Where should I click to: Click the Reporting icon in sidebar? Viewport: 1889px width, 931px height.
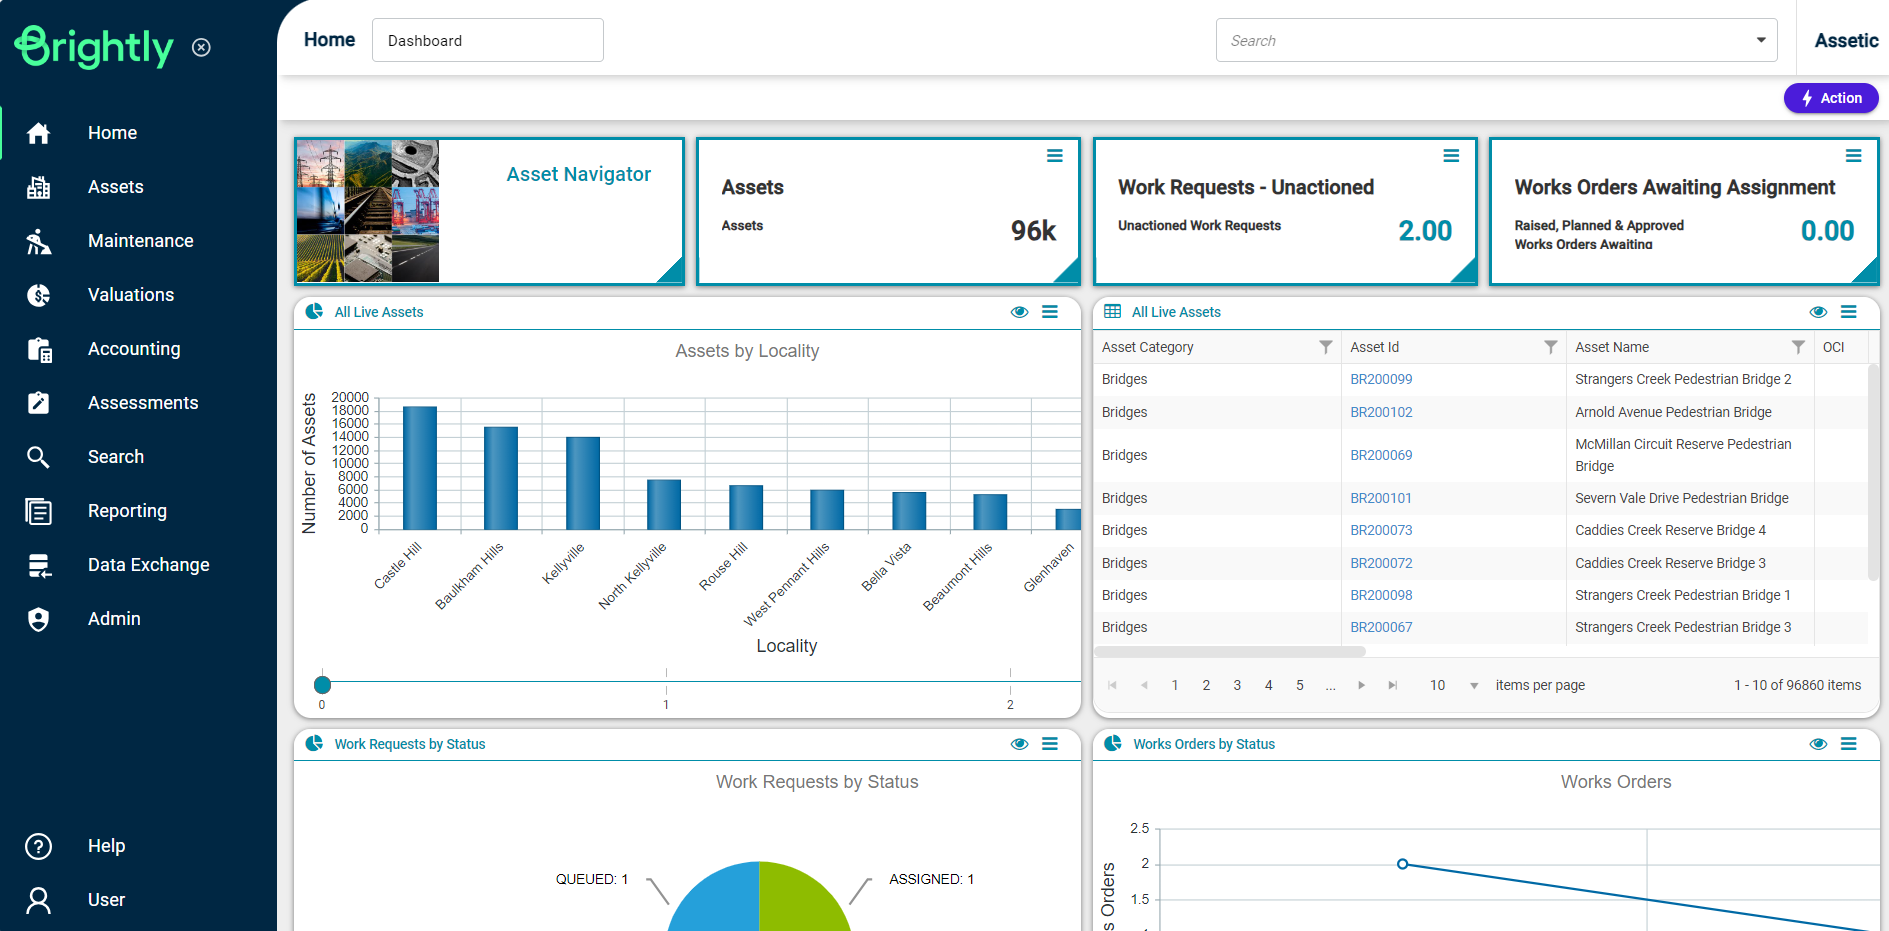click(x=38, y=511)
